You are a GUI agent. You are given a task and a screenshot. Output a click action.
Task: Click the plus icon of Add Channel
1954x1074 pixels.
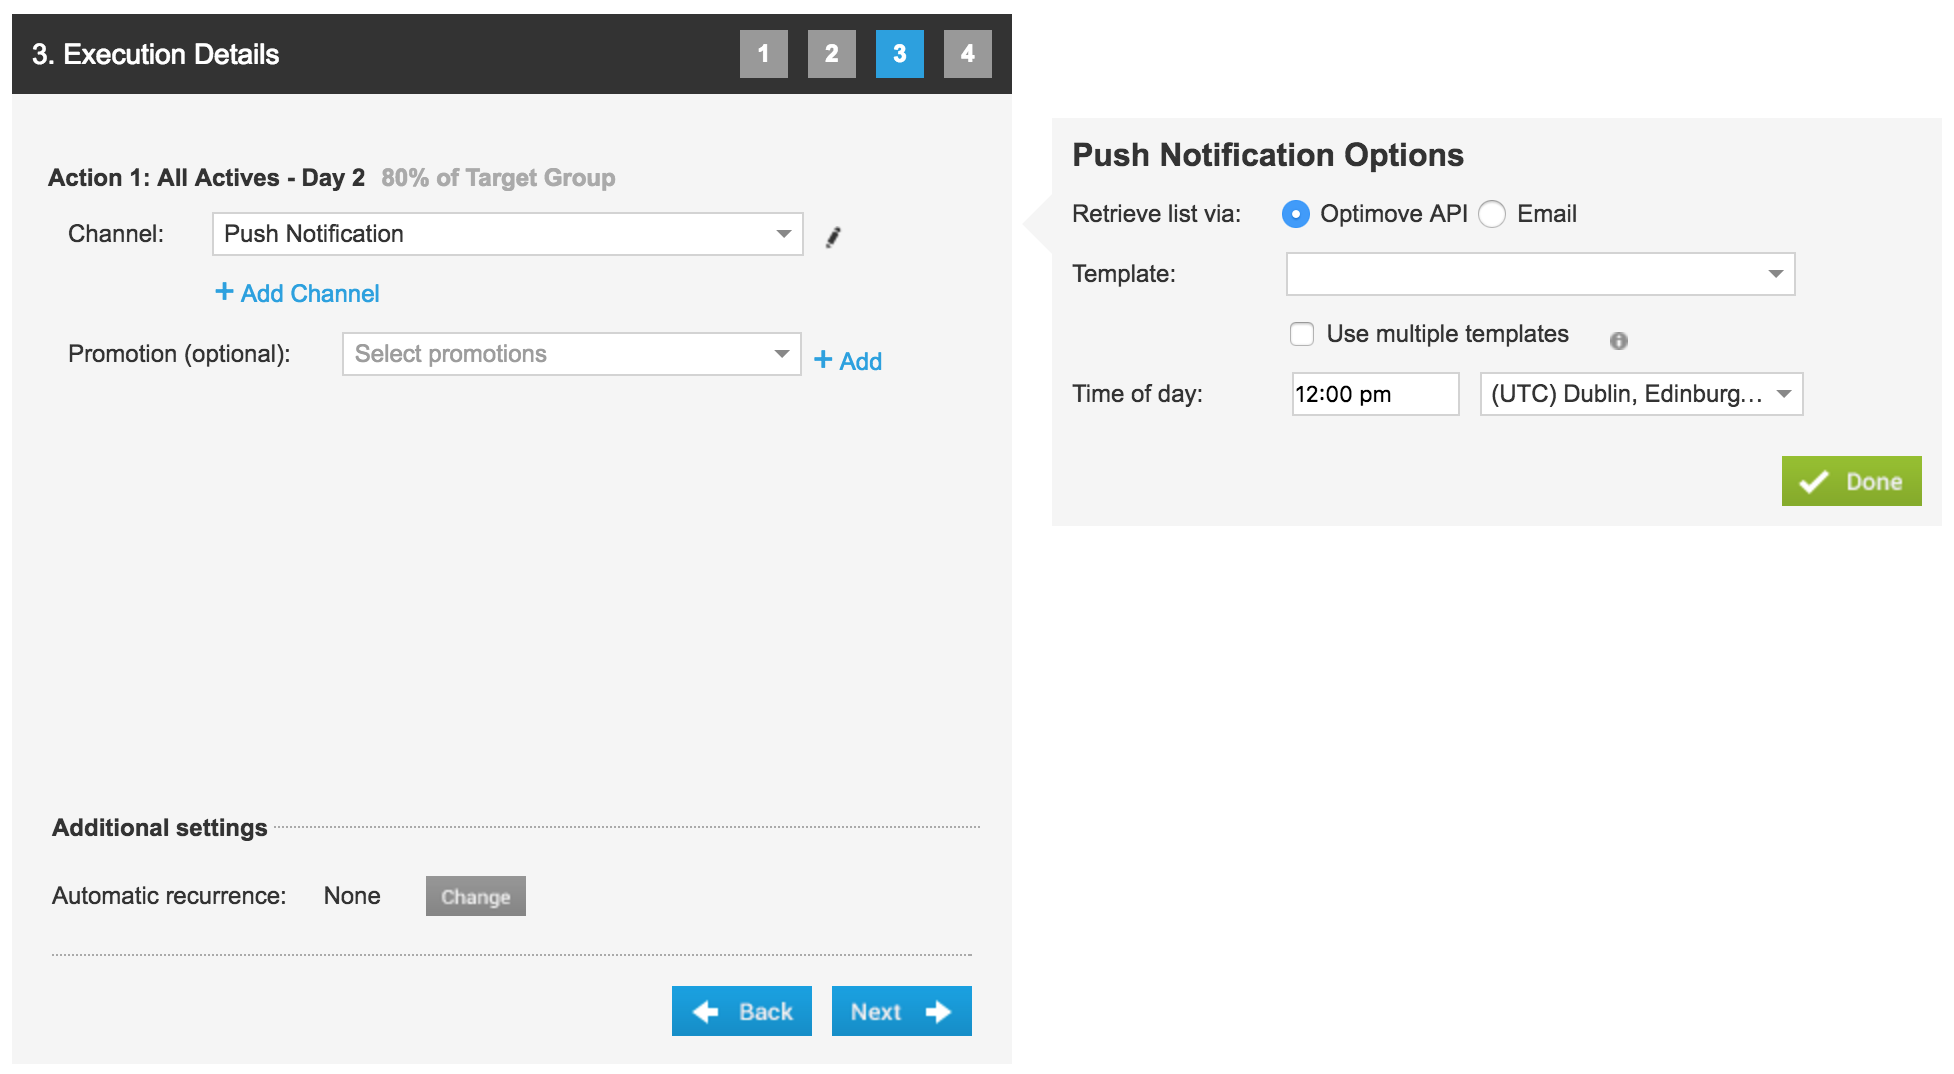pyautogui.click(x=224, y=292)
